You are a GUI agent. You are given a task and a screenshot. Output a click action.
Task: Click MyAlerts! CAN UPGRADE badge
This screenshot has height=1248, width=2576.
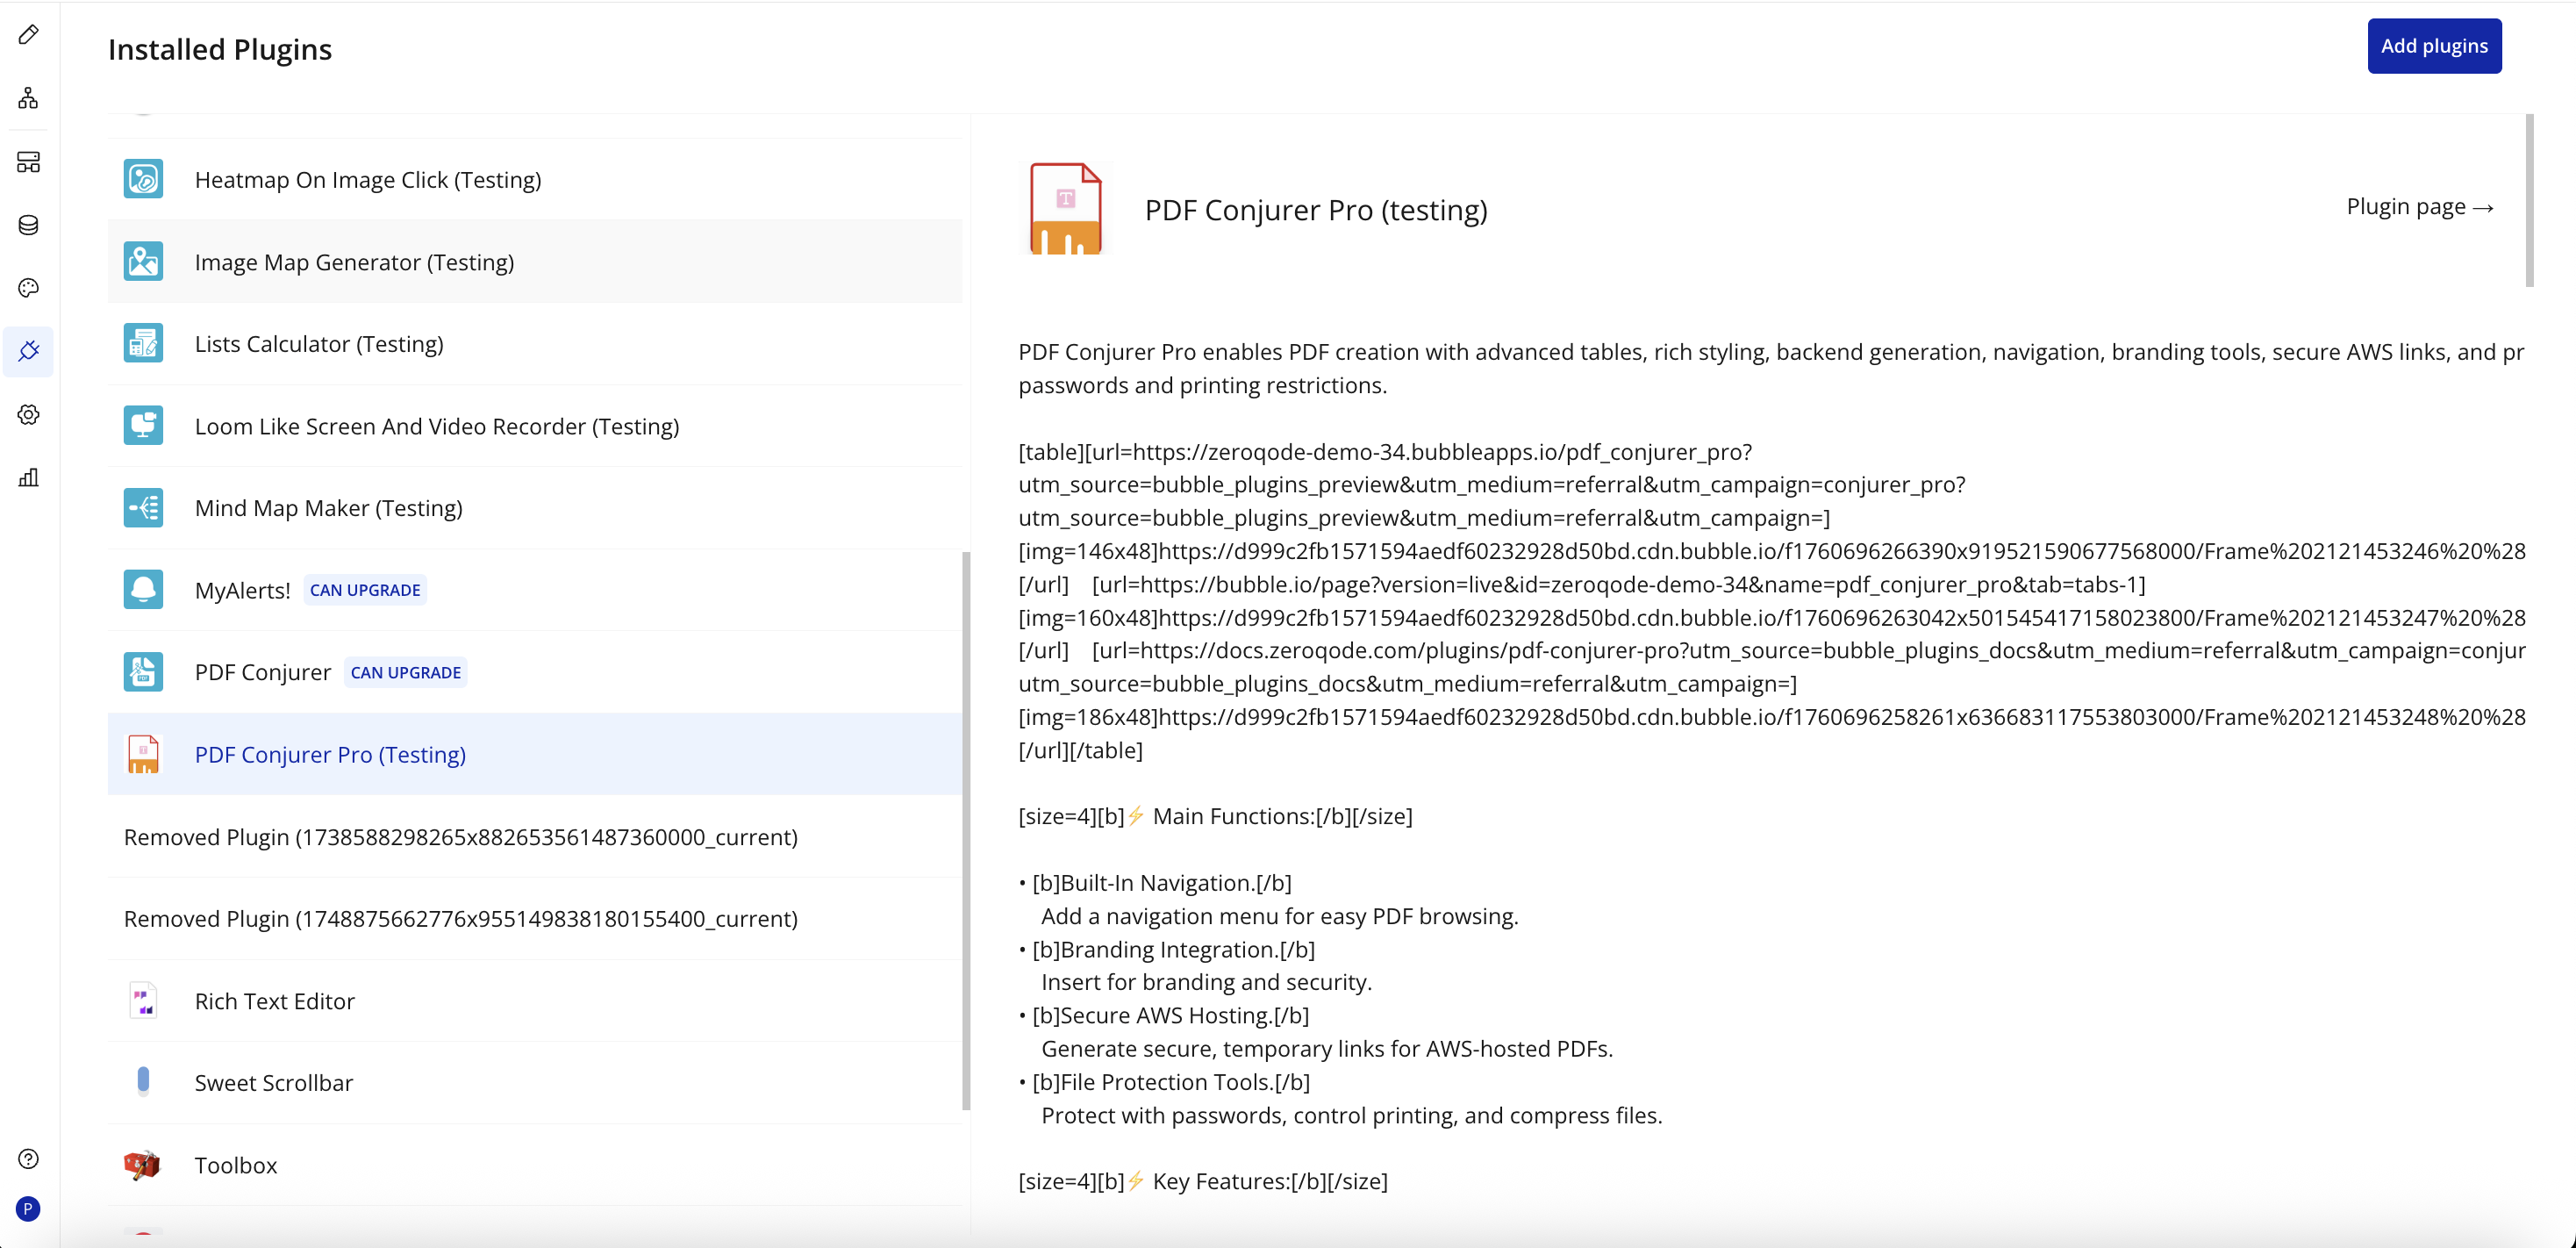click(365, 590)
